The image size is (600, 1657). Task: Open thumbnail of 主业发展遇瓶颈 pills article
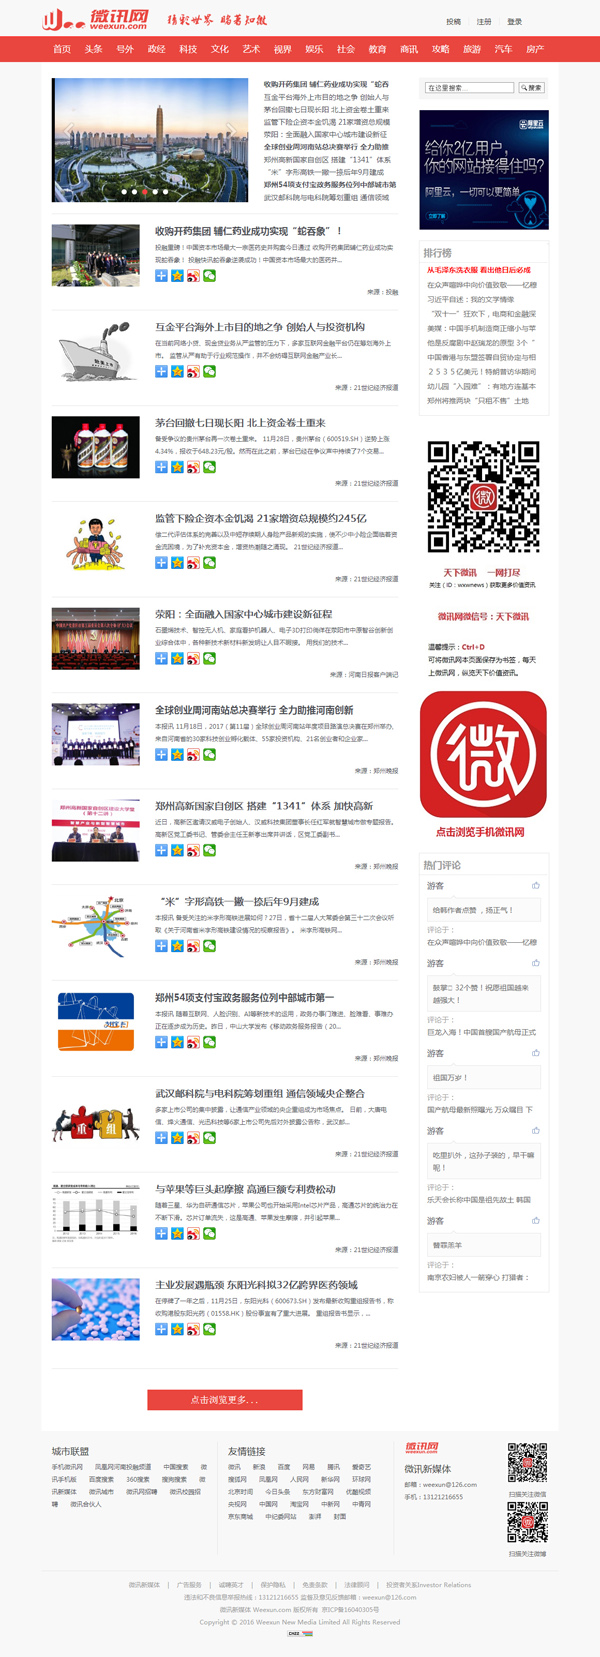pos(96,1309)
